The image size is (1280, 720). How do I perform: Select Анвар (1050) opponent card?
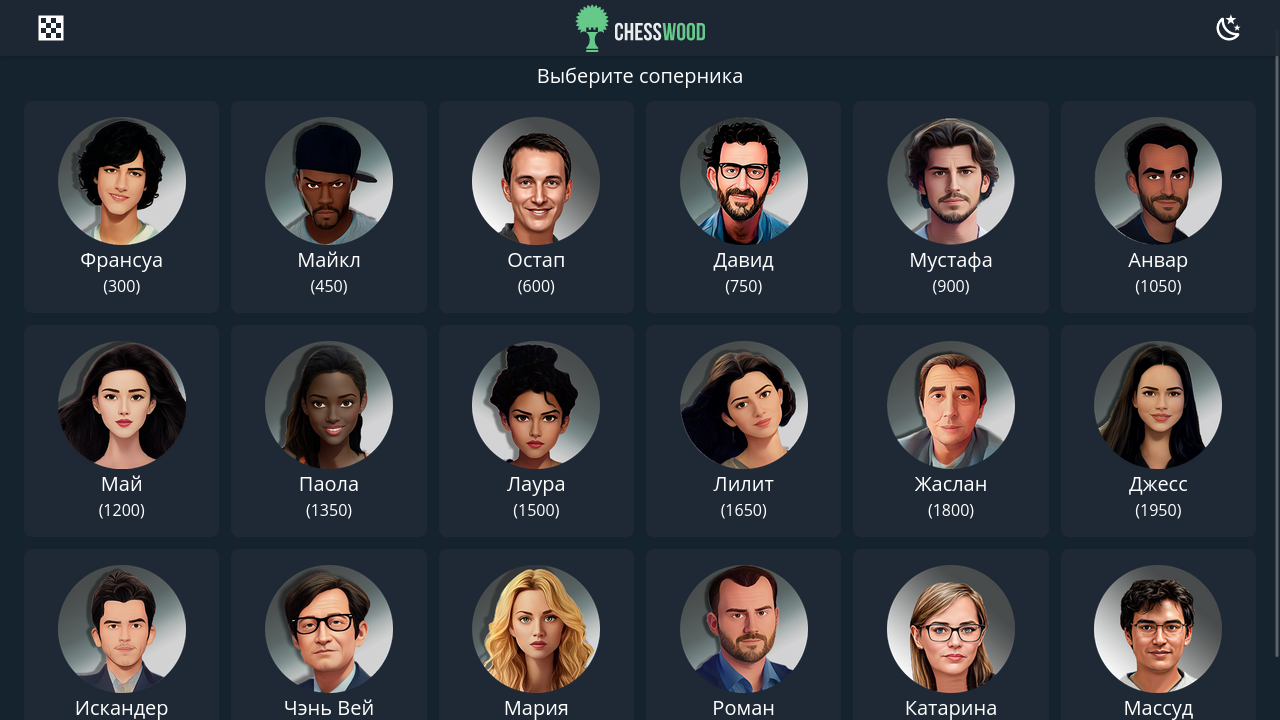pos(1158,207)
